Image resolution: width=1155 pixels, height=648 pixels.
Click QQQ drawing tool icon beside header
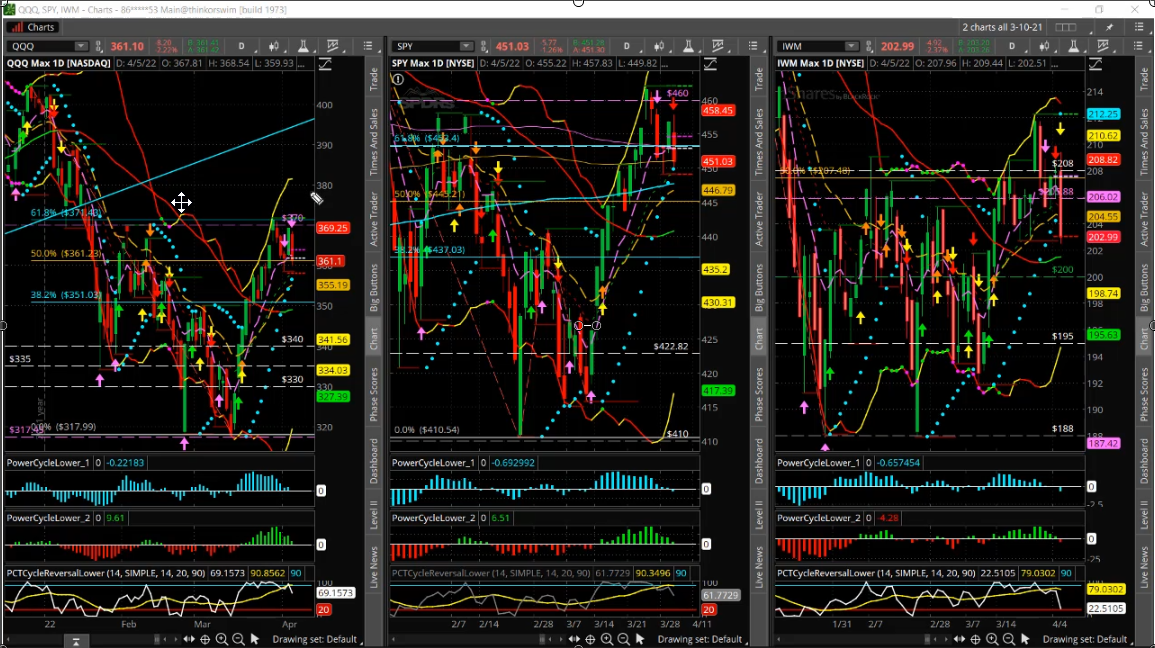tap(325, 64)
